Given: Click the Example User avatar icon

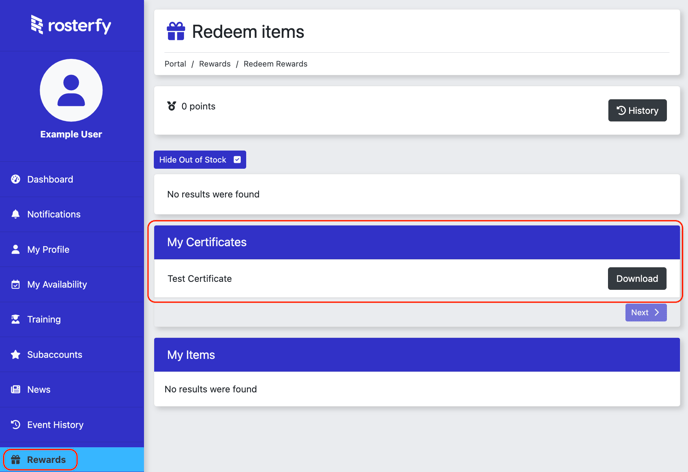Looking at the screenshot, I should coord(71,90).
